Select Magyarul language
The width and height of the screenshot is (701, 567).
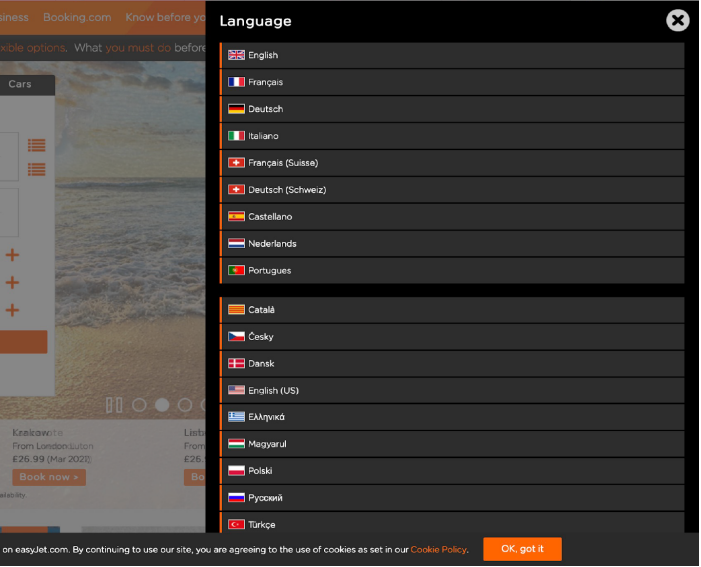[452, 444]
